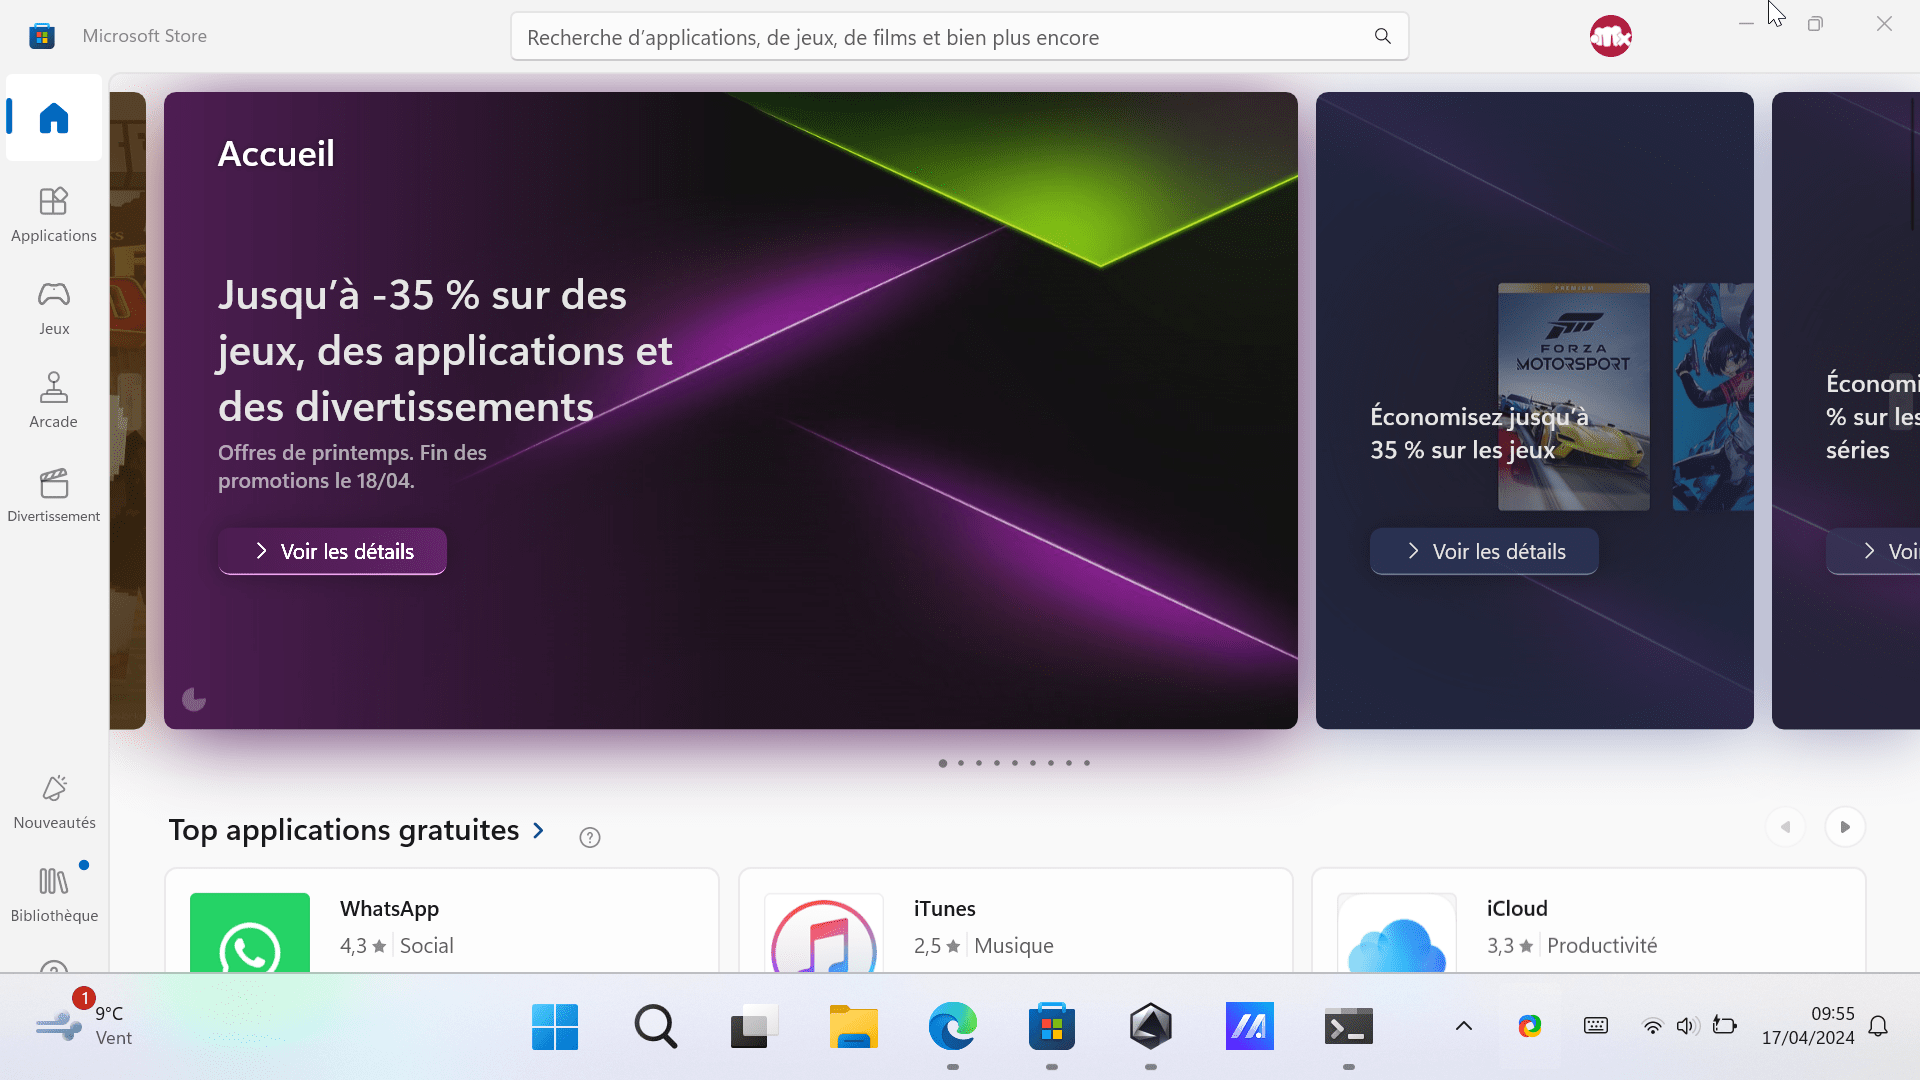Click the search magnifier icon in search box

1383,36
